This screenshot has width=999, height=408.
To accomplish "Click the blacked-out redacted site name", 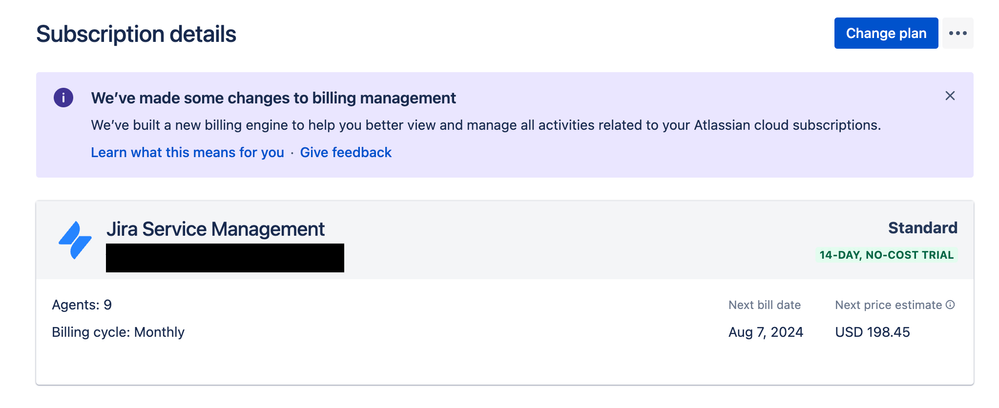I will [225, 258].
